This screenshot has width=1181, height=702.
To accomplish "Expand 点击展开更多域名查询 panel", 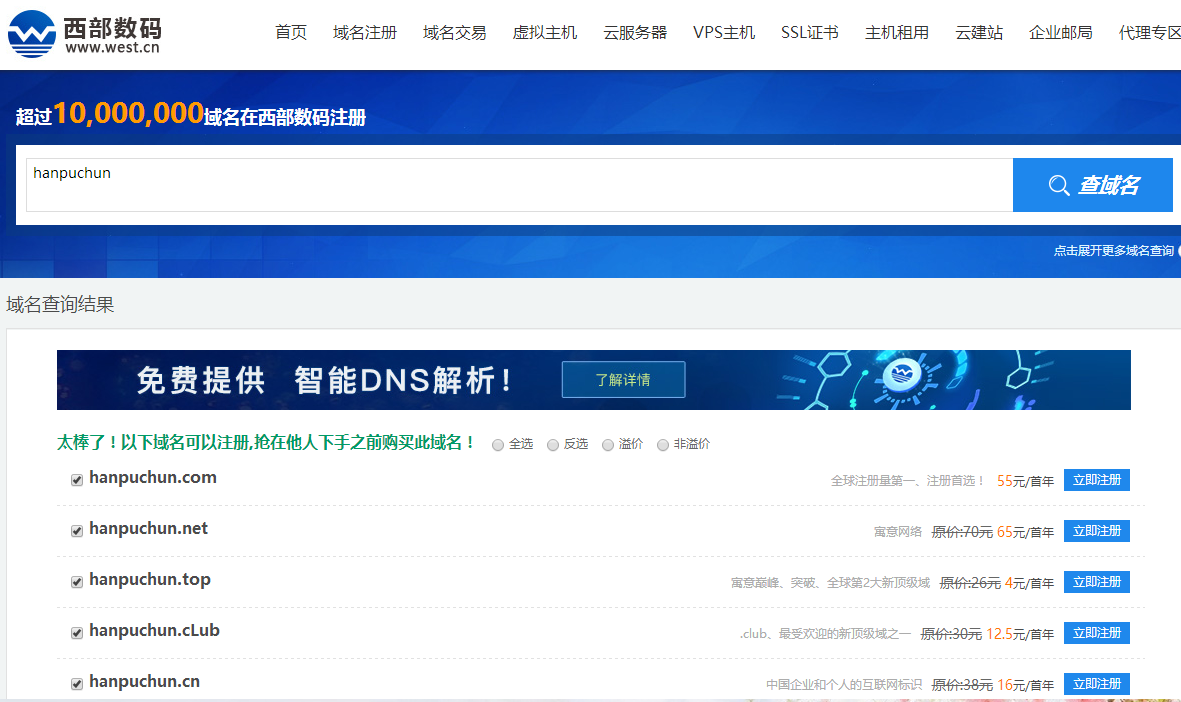I will coord(1115,251).
